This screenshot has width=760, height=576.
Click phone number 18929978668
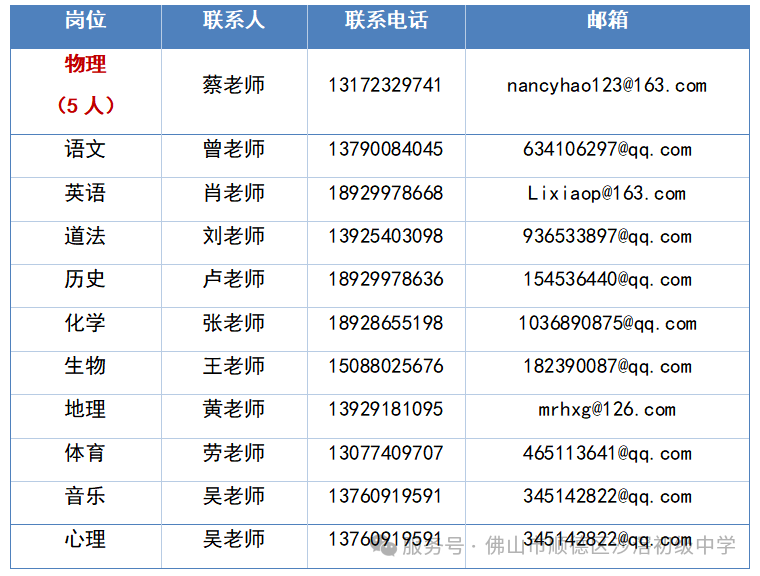(386, 193)
